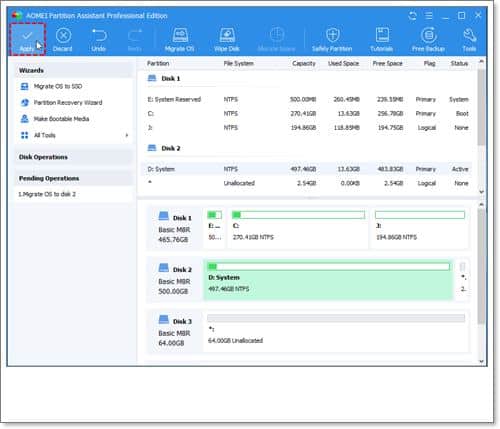The image size is (500, 429).
Task: Select E: System Reserved partition row
Action: click(308, 99)
